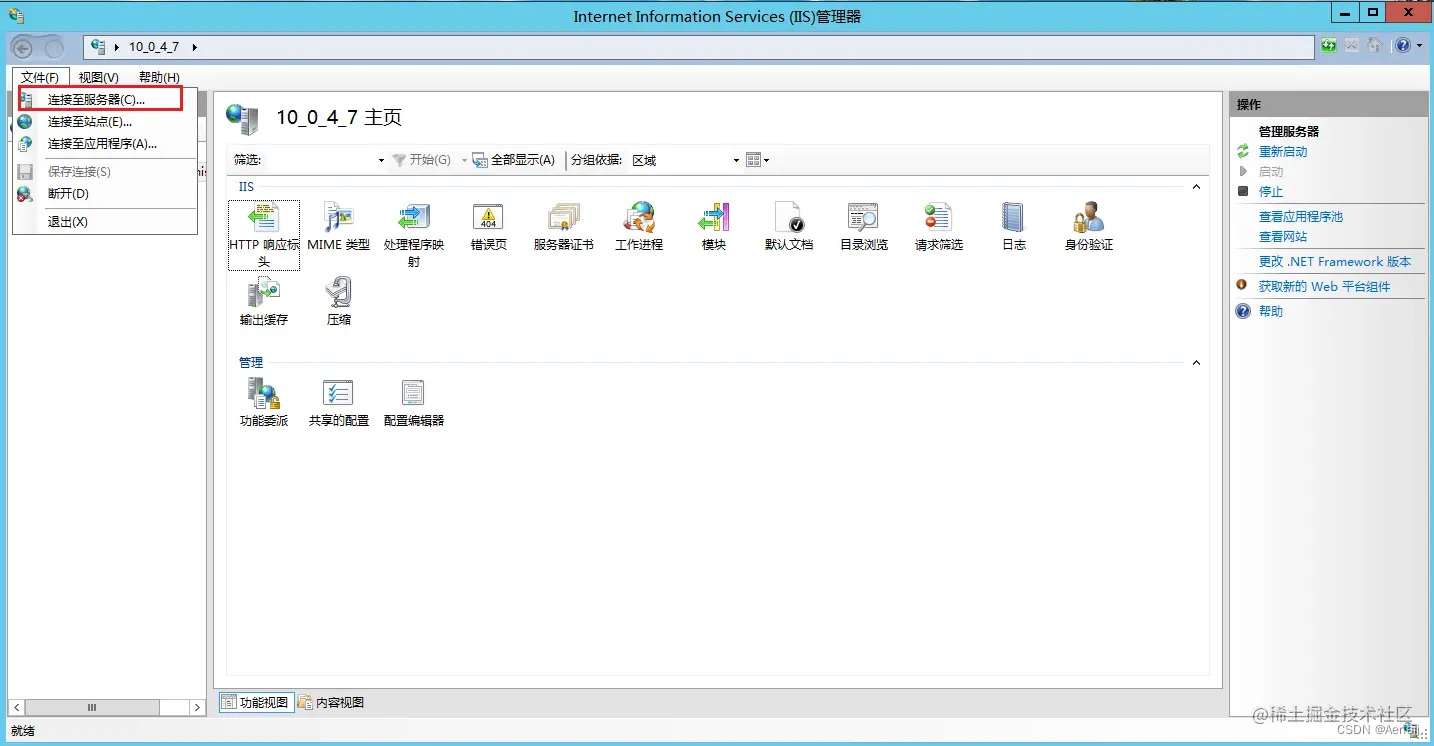Choose 连接至服务器(C)... from the menu
Image resolution: width=1434 pixels, height=746 pixels.
click(x=104, y=100)
